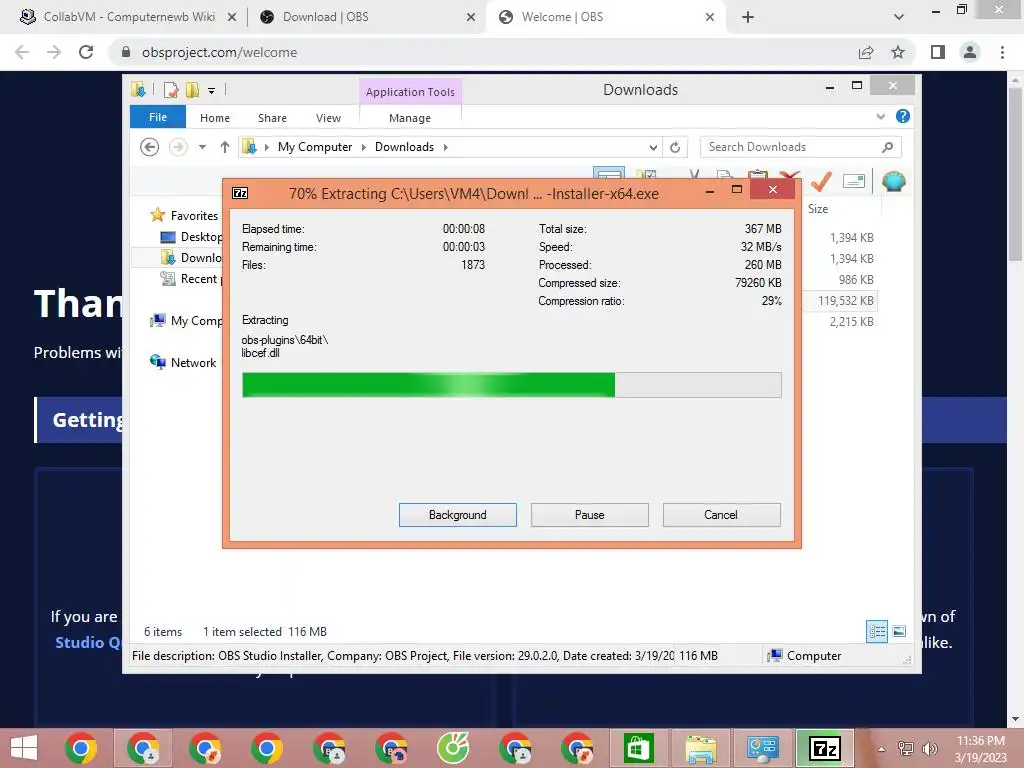Select My Computer in navigation pane
Viewport: 1024px width, 768px height.
pyautogui.click(x=186, y=321)
